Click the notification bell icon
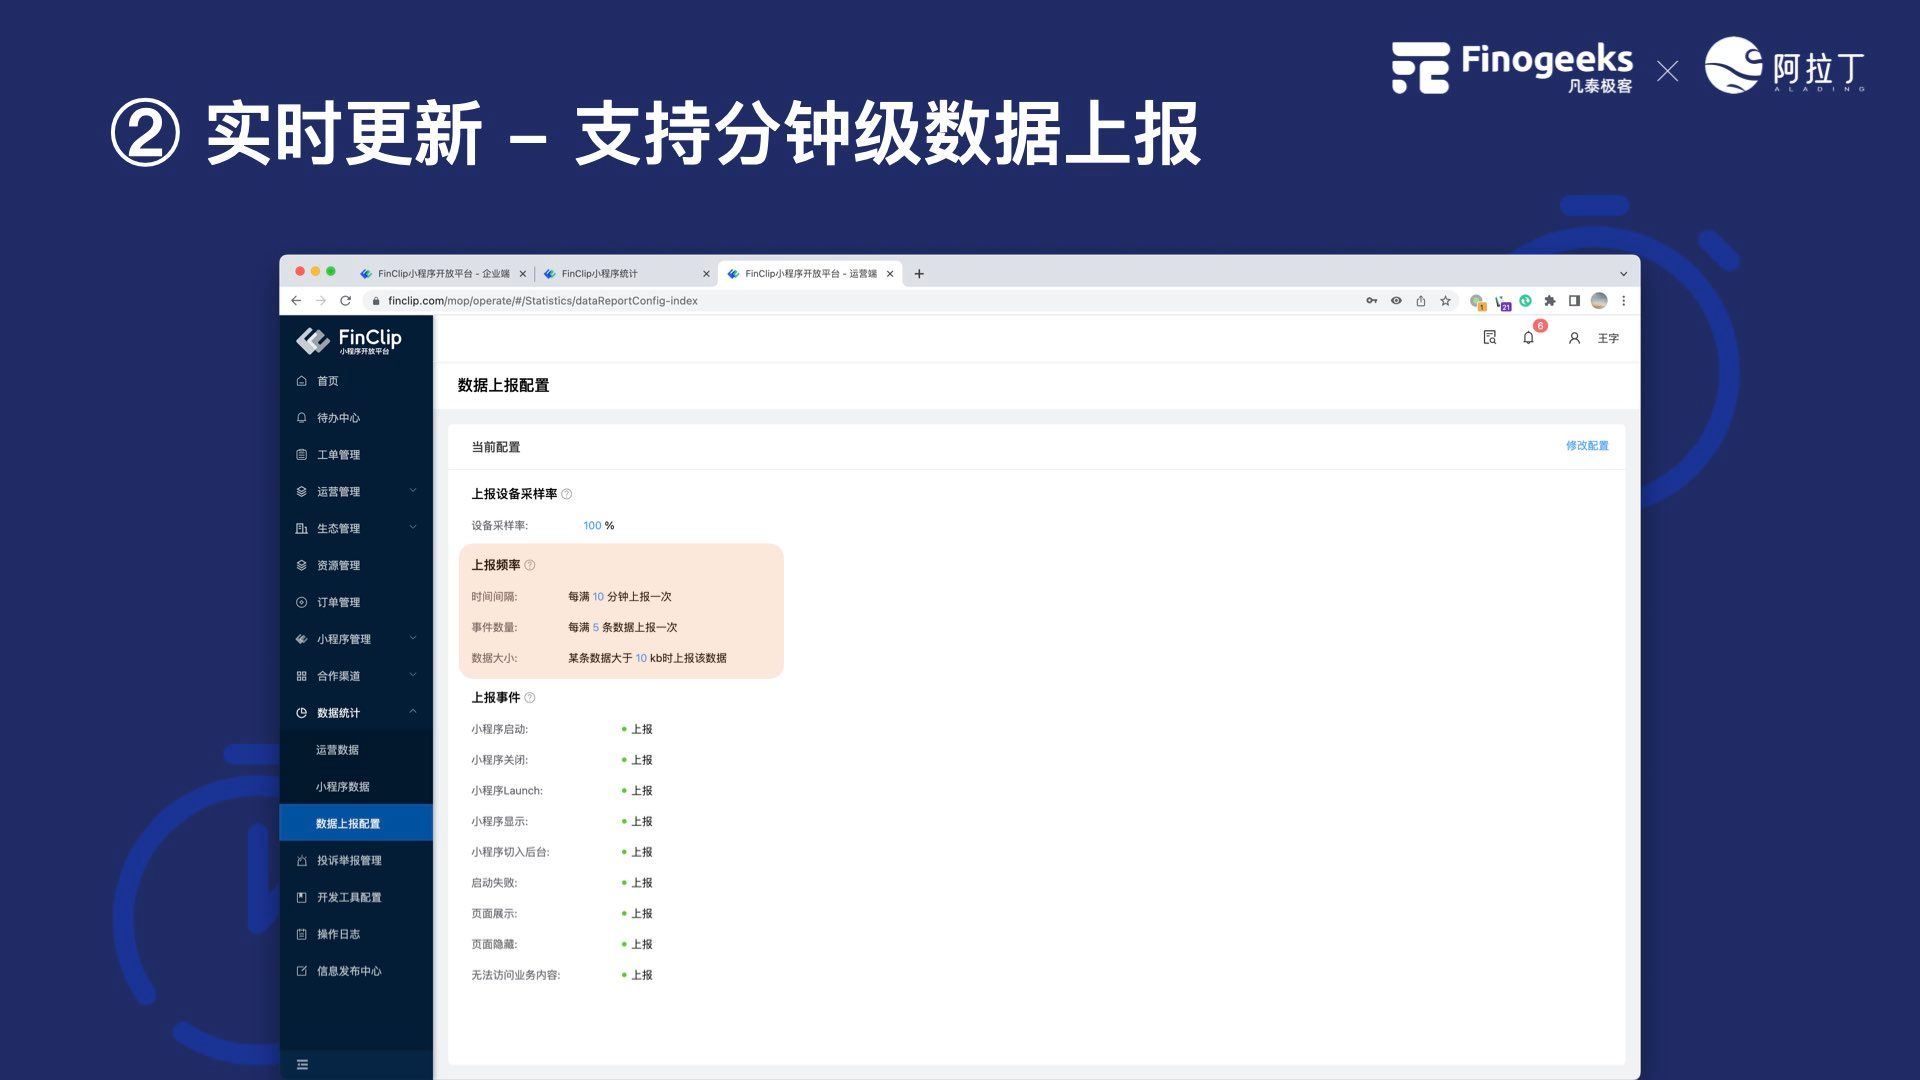The width and height of the screenshot is (1920, 1080). 1528,338
